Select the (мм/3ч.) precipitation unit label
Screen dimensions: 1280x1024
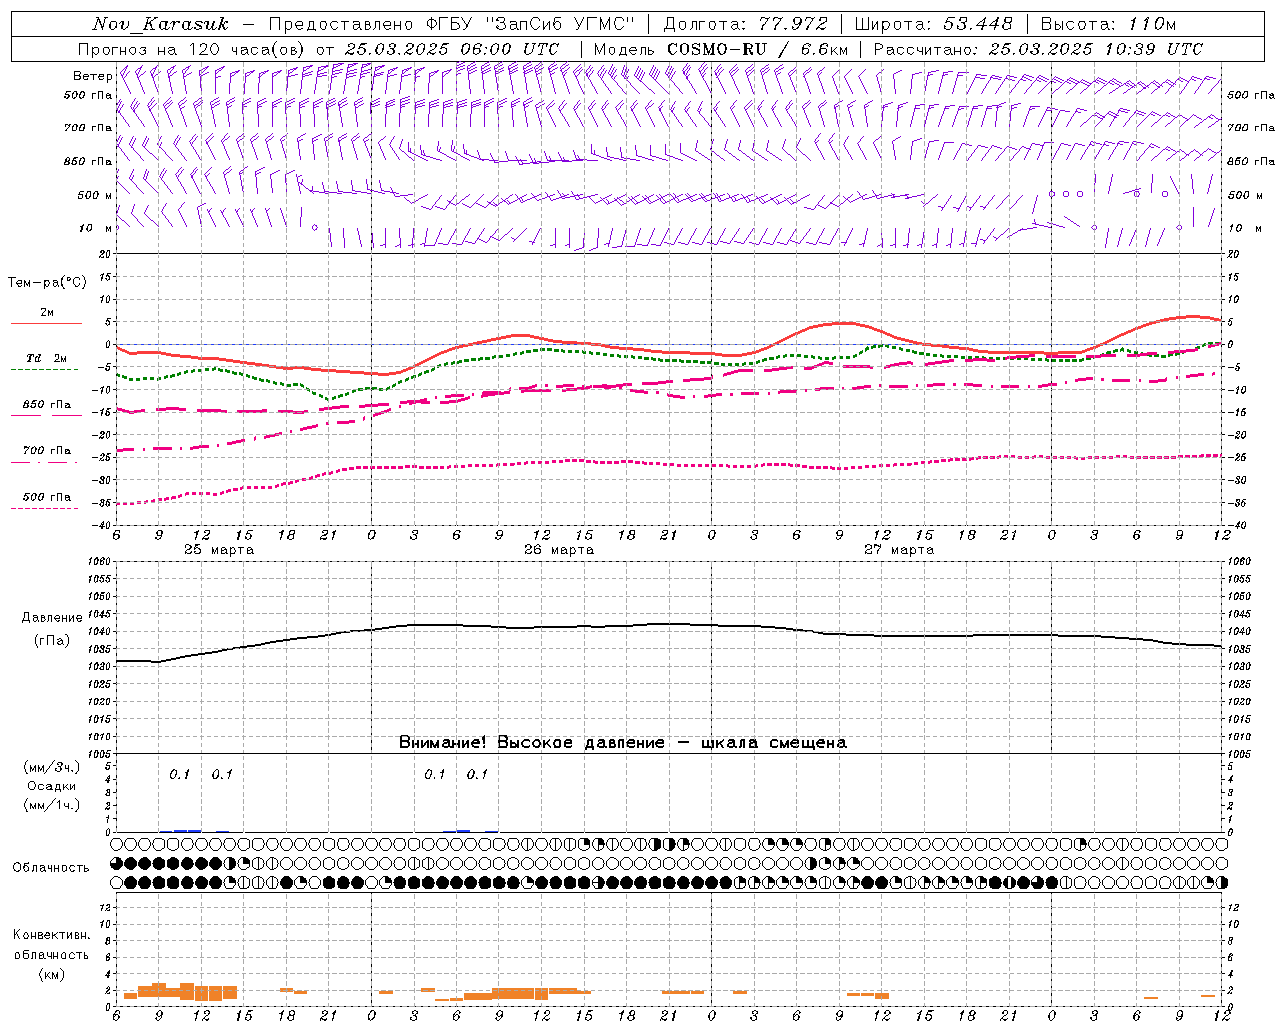pos(52,767)
